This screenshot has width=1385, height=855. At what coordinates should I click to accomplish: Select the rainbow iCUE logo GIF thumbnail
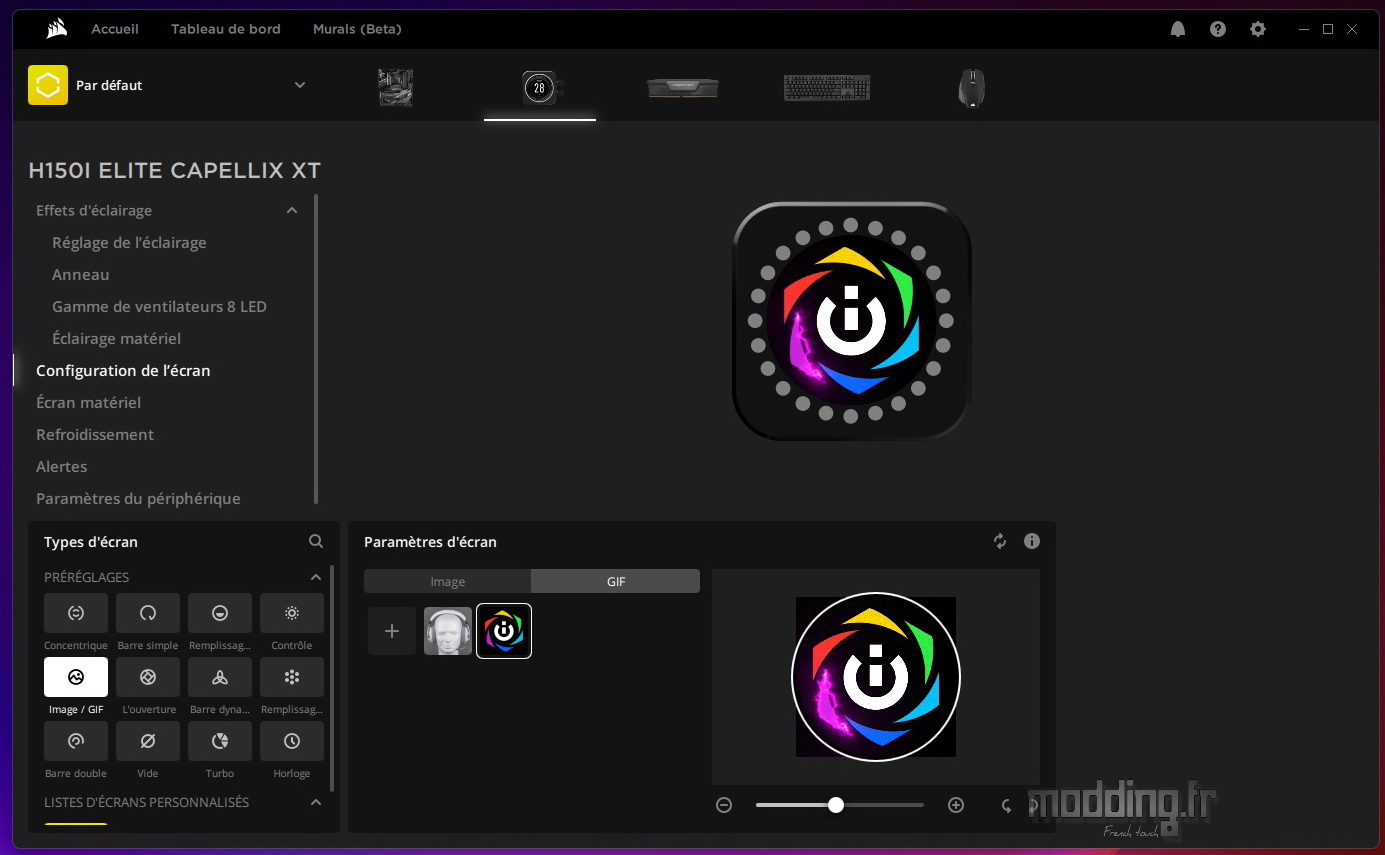(504, 631)
